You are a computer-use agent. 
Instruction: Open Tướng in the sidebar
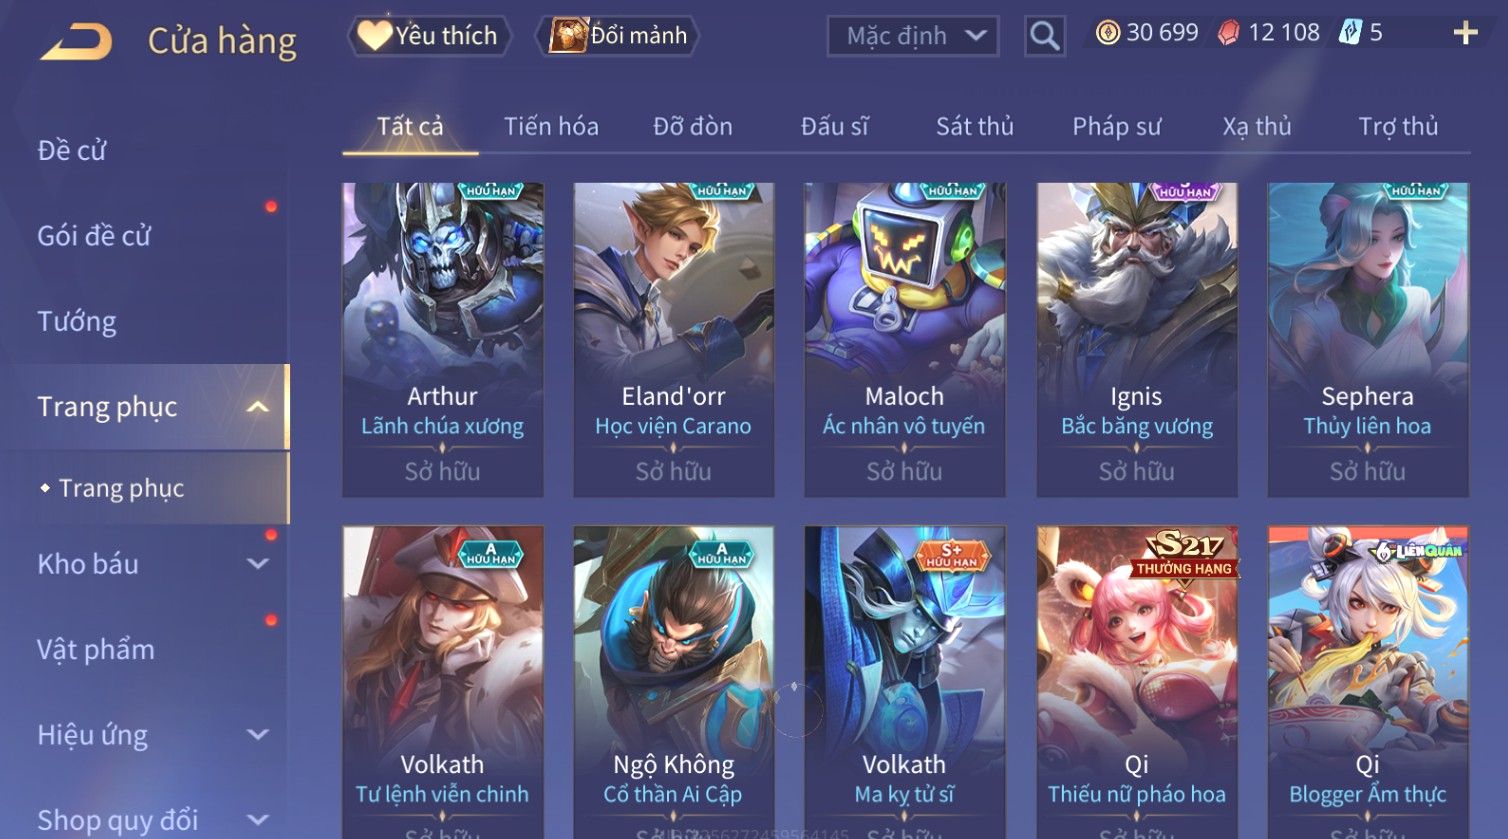(77, 321)
